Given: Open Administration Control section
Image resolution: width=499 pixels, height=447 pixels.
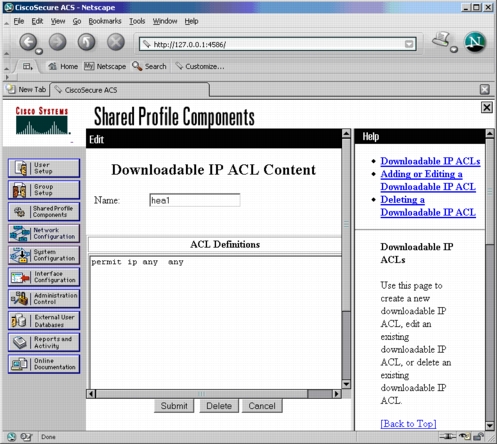Looking at the screenshot, I should [44, 299].
